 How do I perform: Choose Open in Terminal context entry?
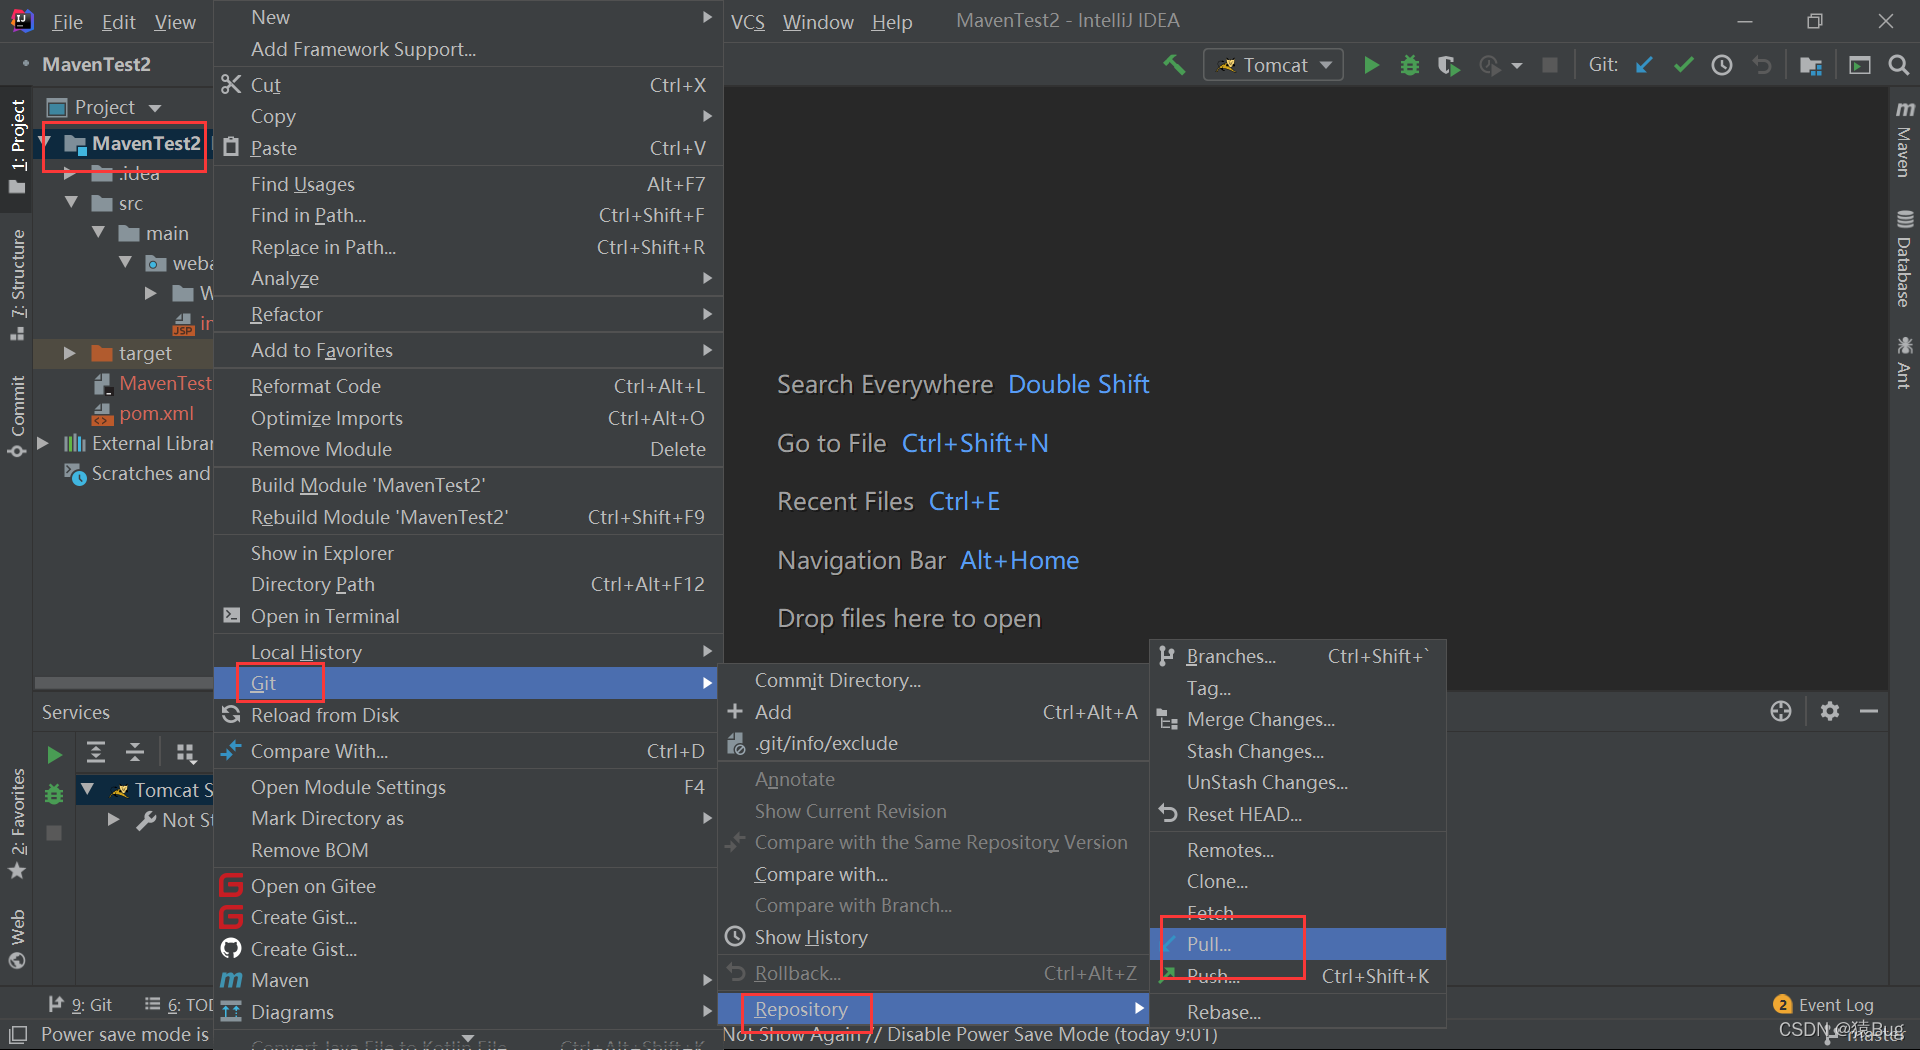[468, 616]
